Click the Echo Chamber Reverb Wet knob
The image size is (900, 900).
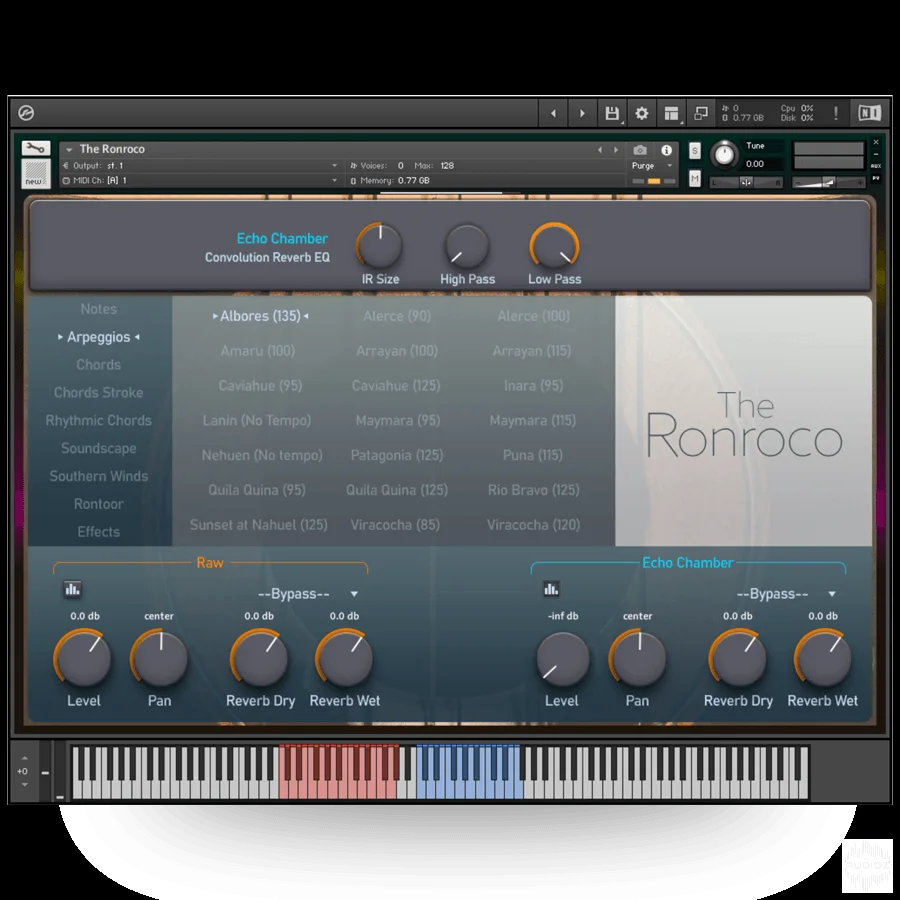click(x=823, y=658)
